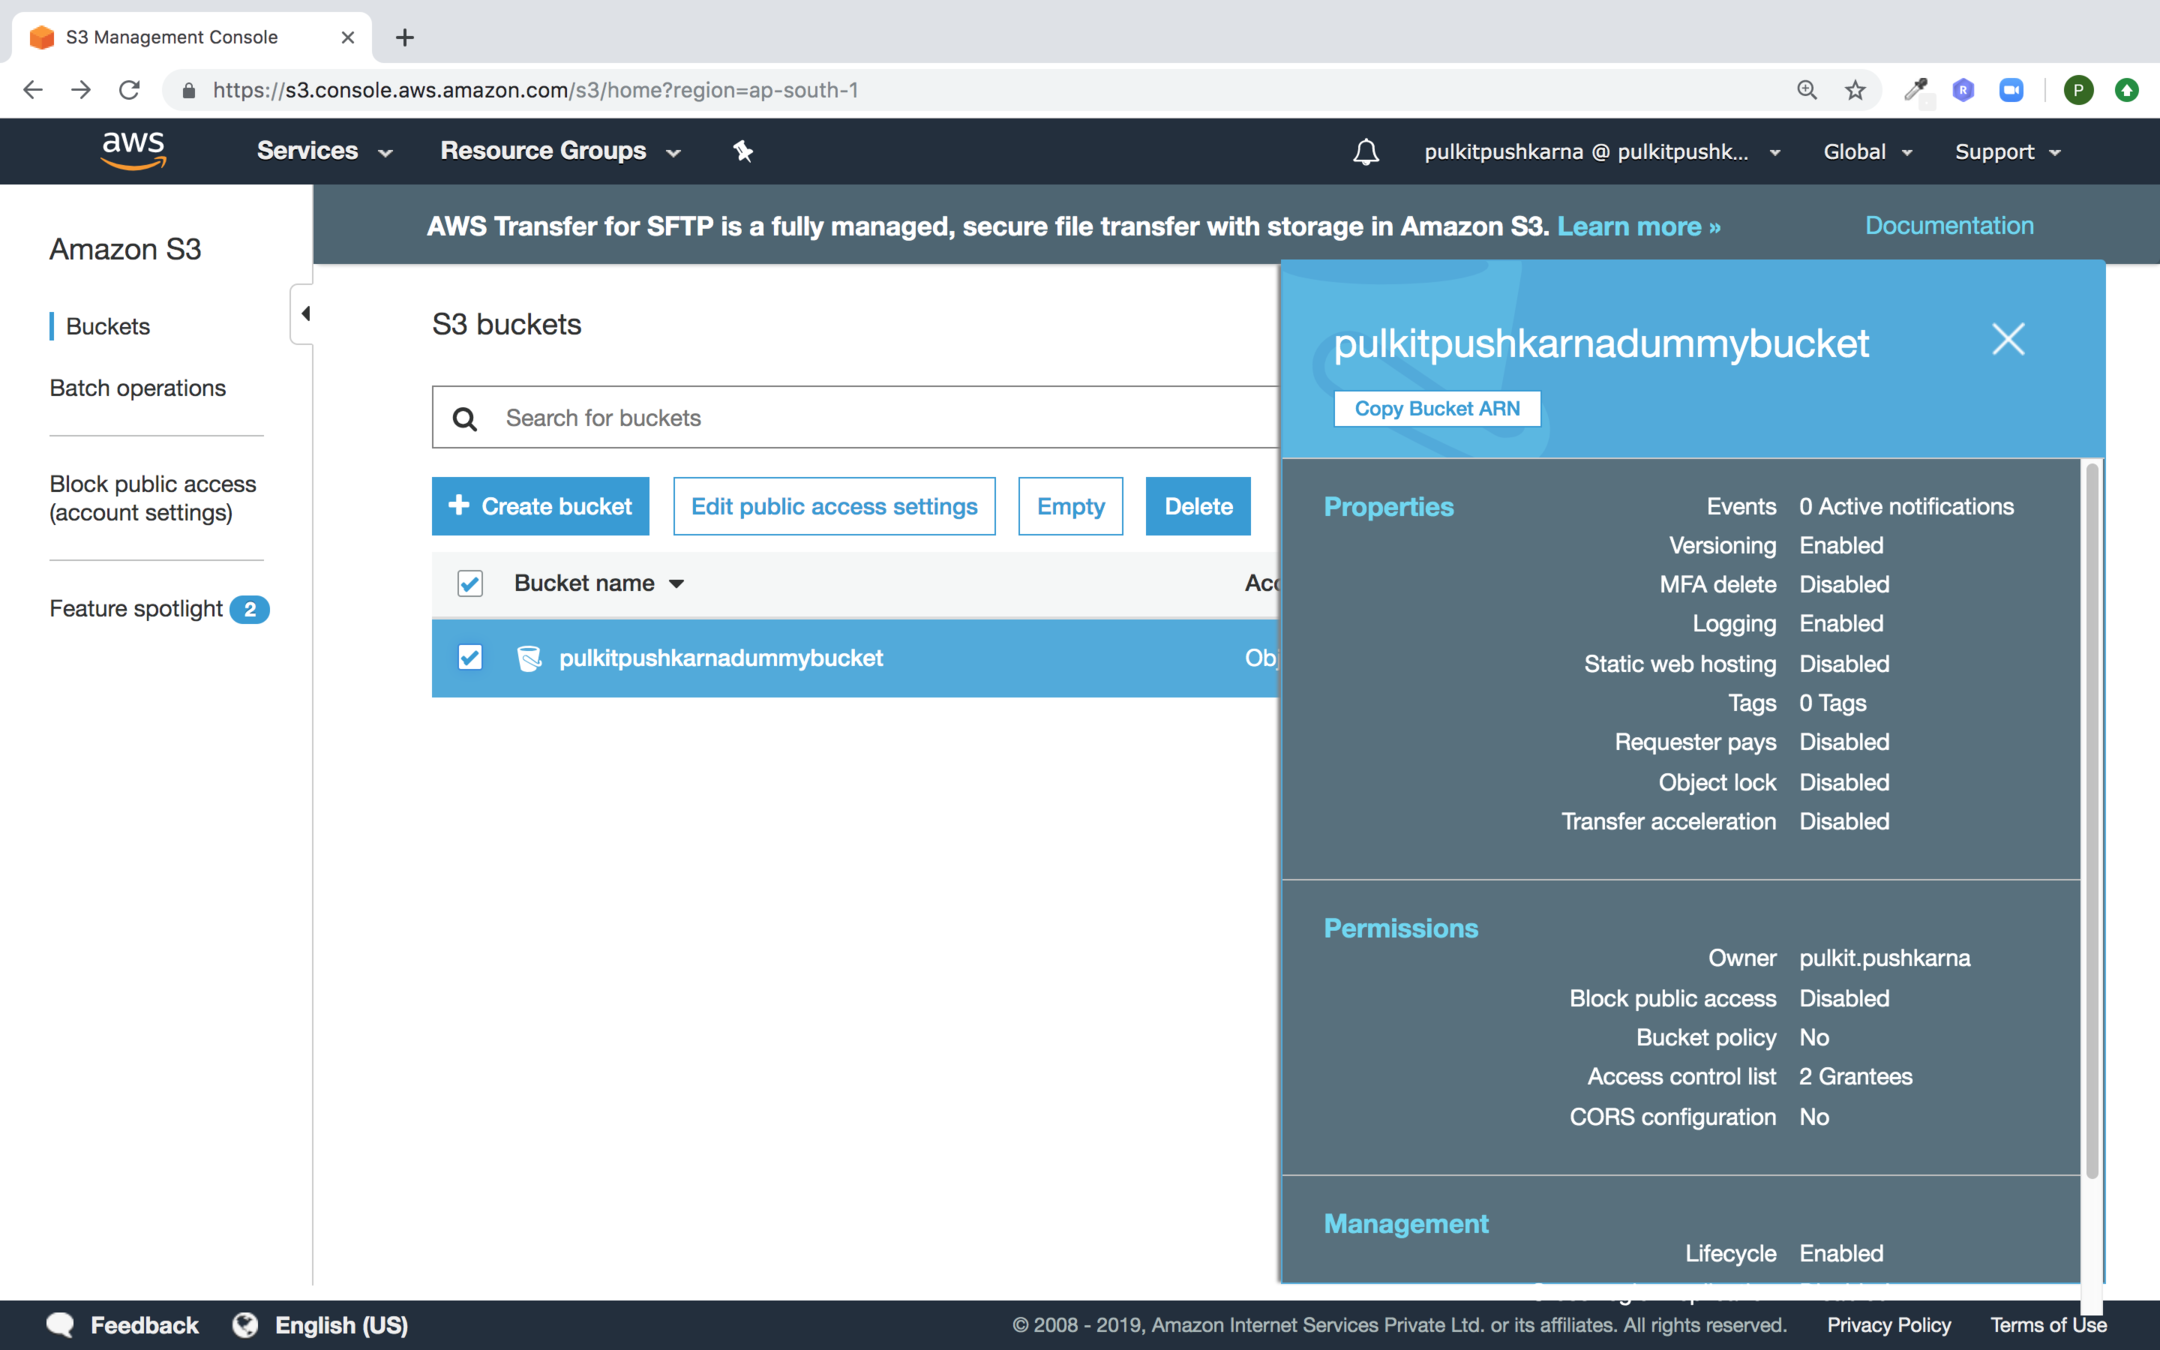Open Batch operations in sidebar
This screenshot has height=1350, width=2160.
[x=138, y=388]
